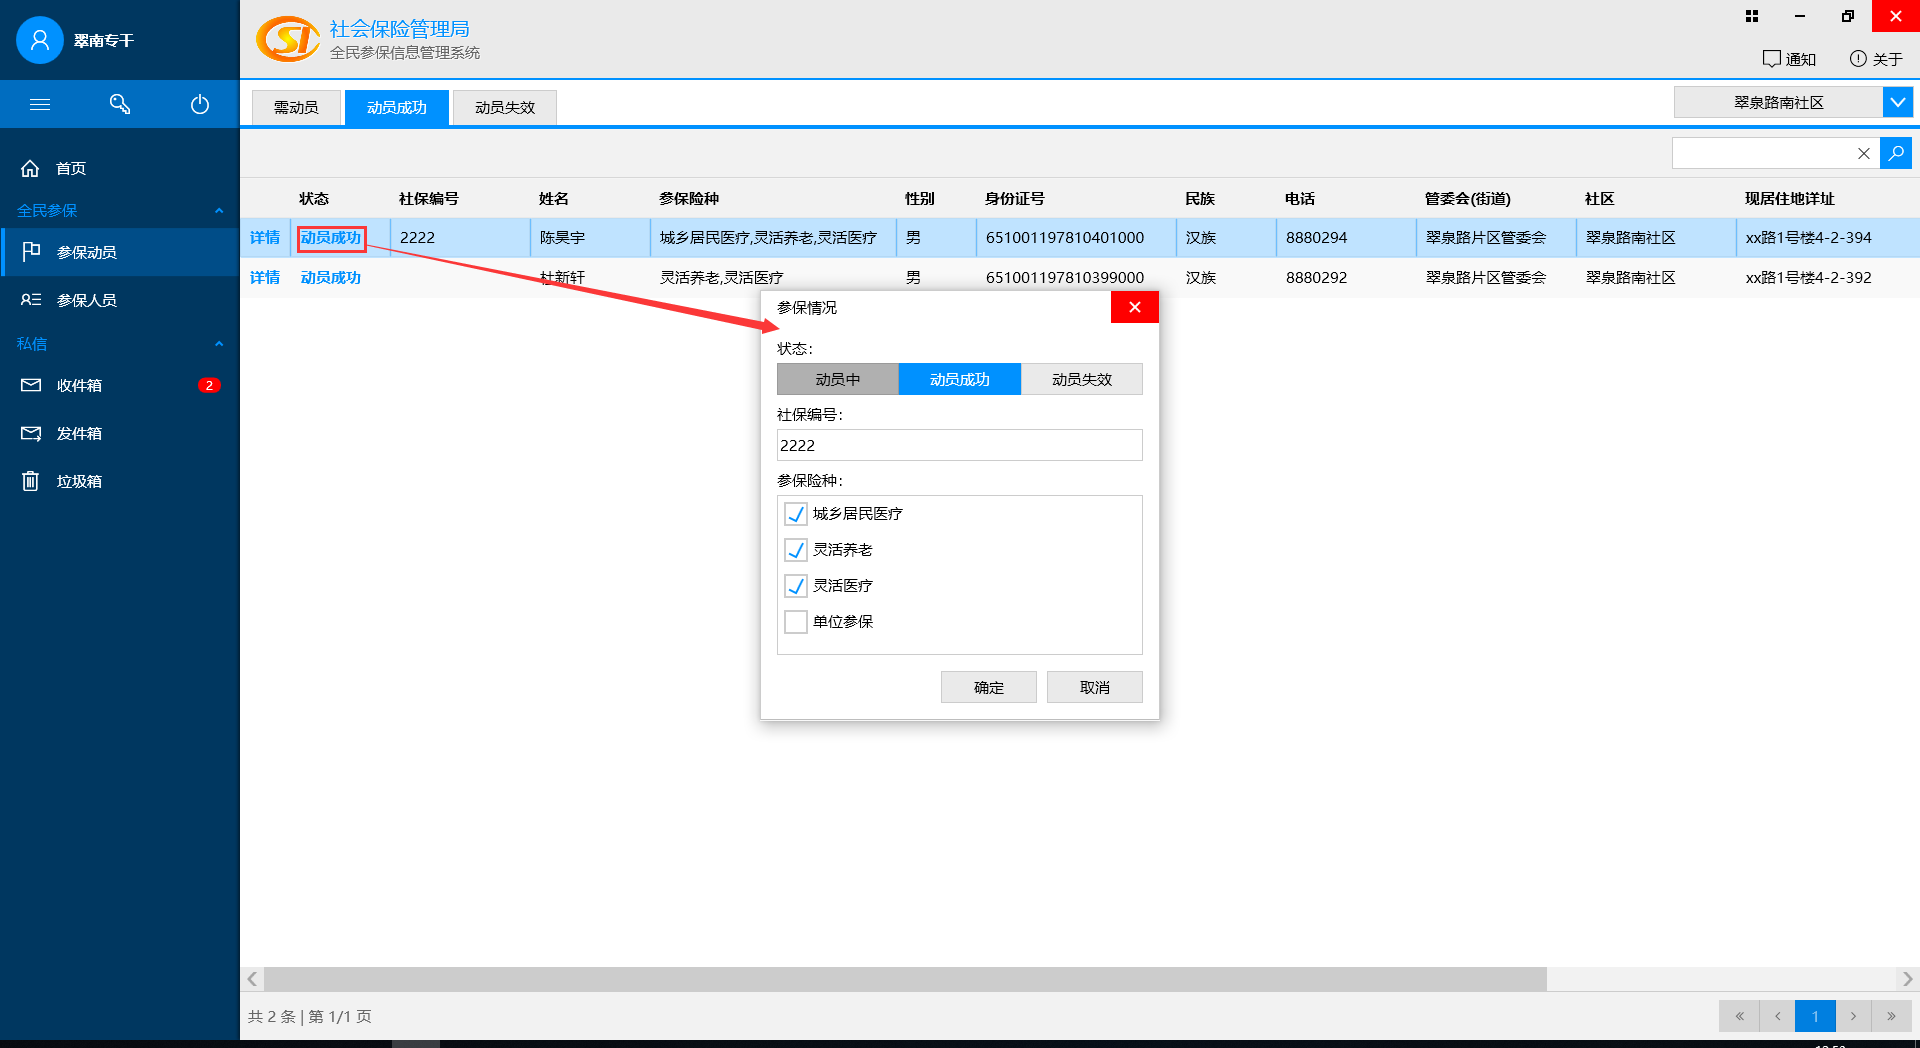
Task: Open 收件箱 inbox in sidebar
Action: coord(79,385)
